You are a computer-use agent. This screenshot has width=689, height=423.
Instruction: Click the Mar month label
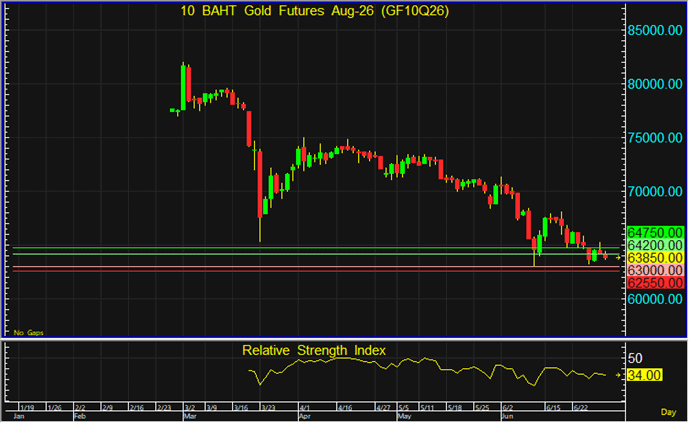click(189, 416)
